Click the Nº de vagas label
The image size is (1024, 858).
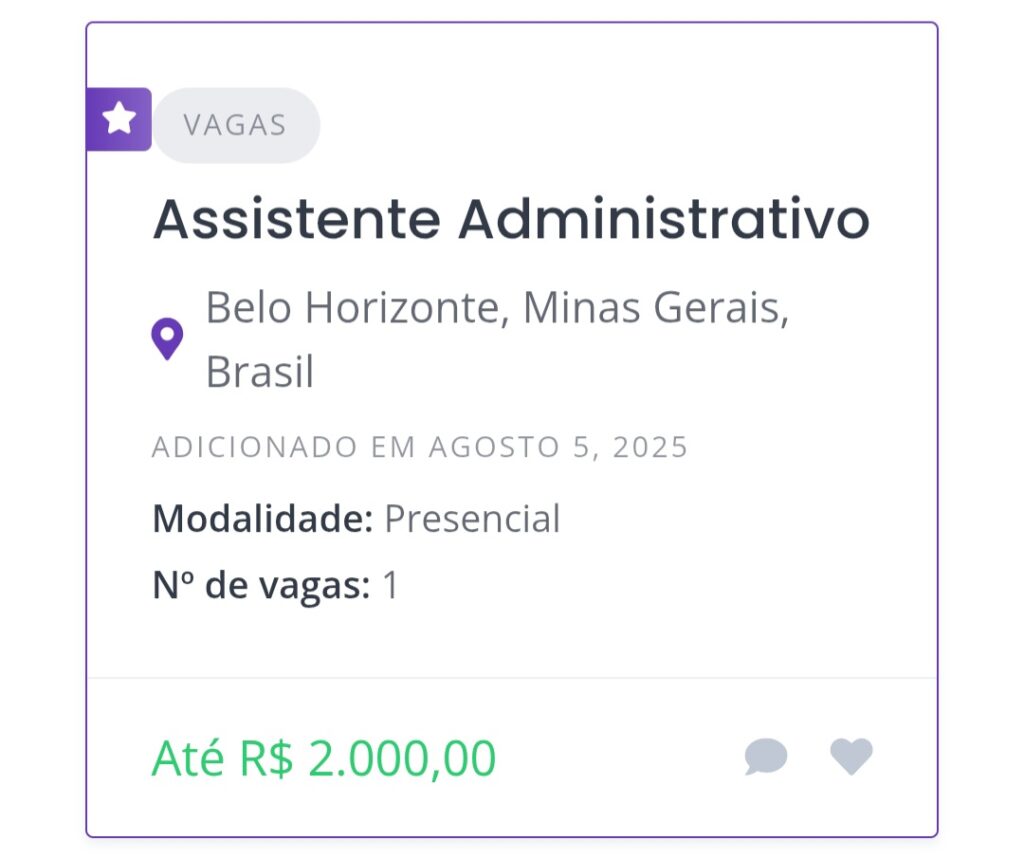tap(261, 585)
